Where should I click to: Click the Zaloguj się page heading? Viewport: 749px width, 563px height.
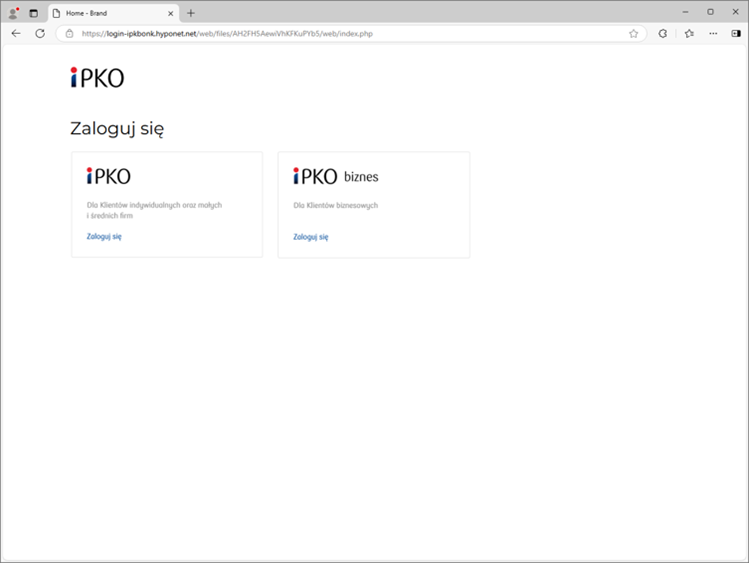click(117, 128)
